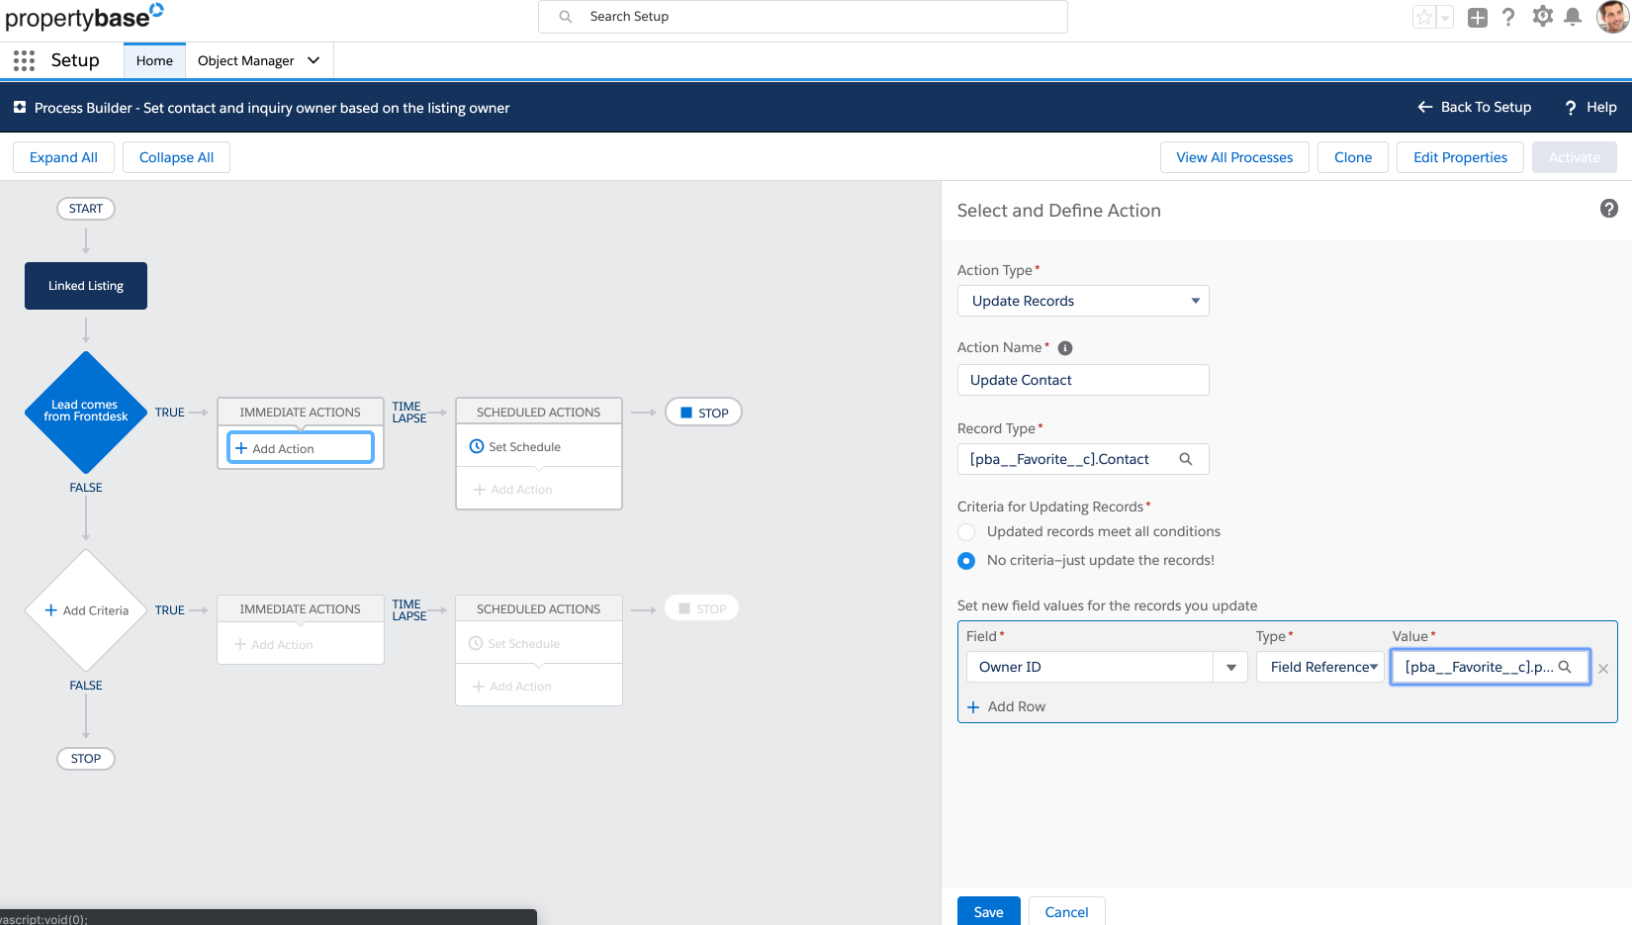Click the Set Schedule clock icon
This screenshot has height=925, width=1632.
click(x=475, y=446)
